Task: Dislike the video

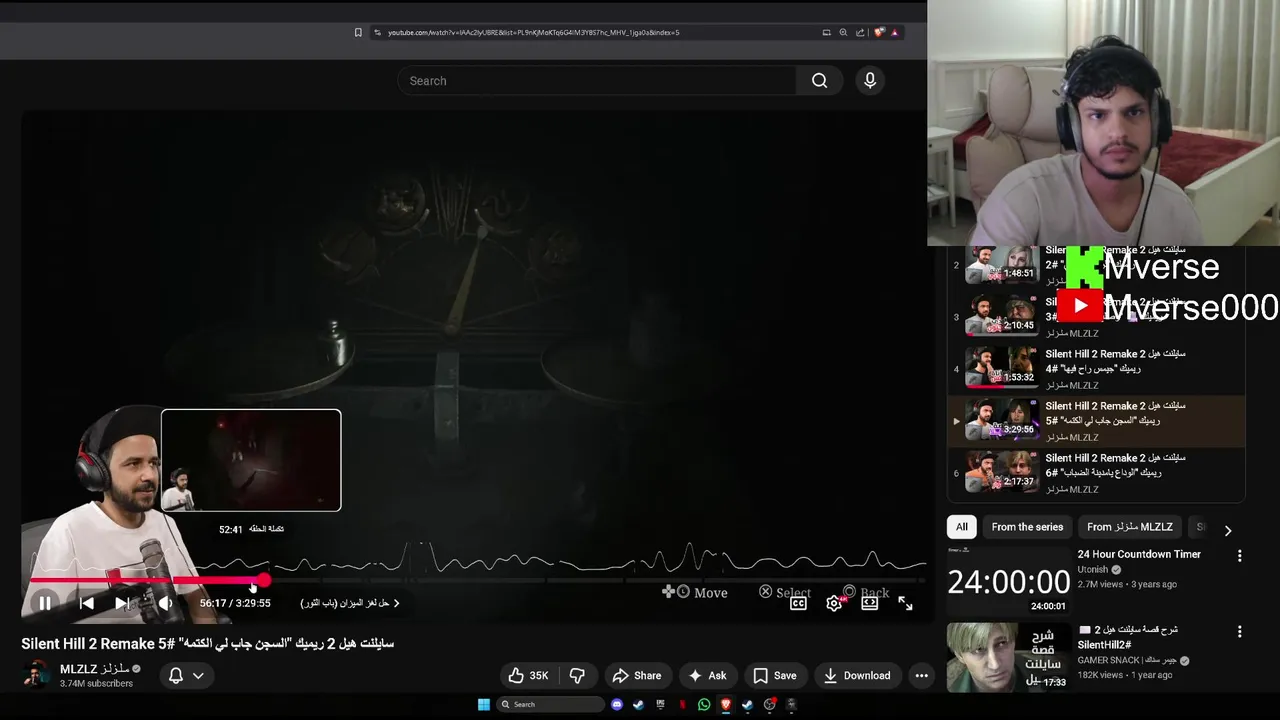Action: pyautogui.click(x=577, y=676)
